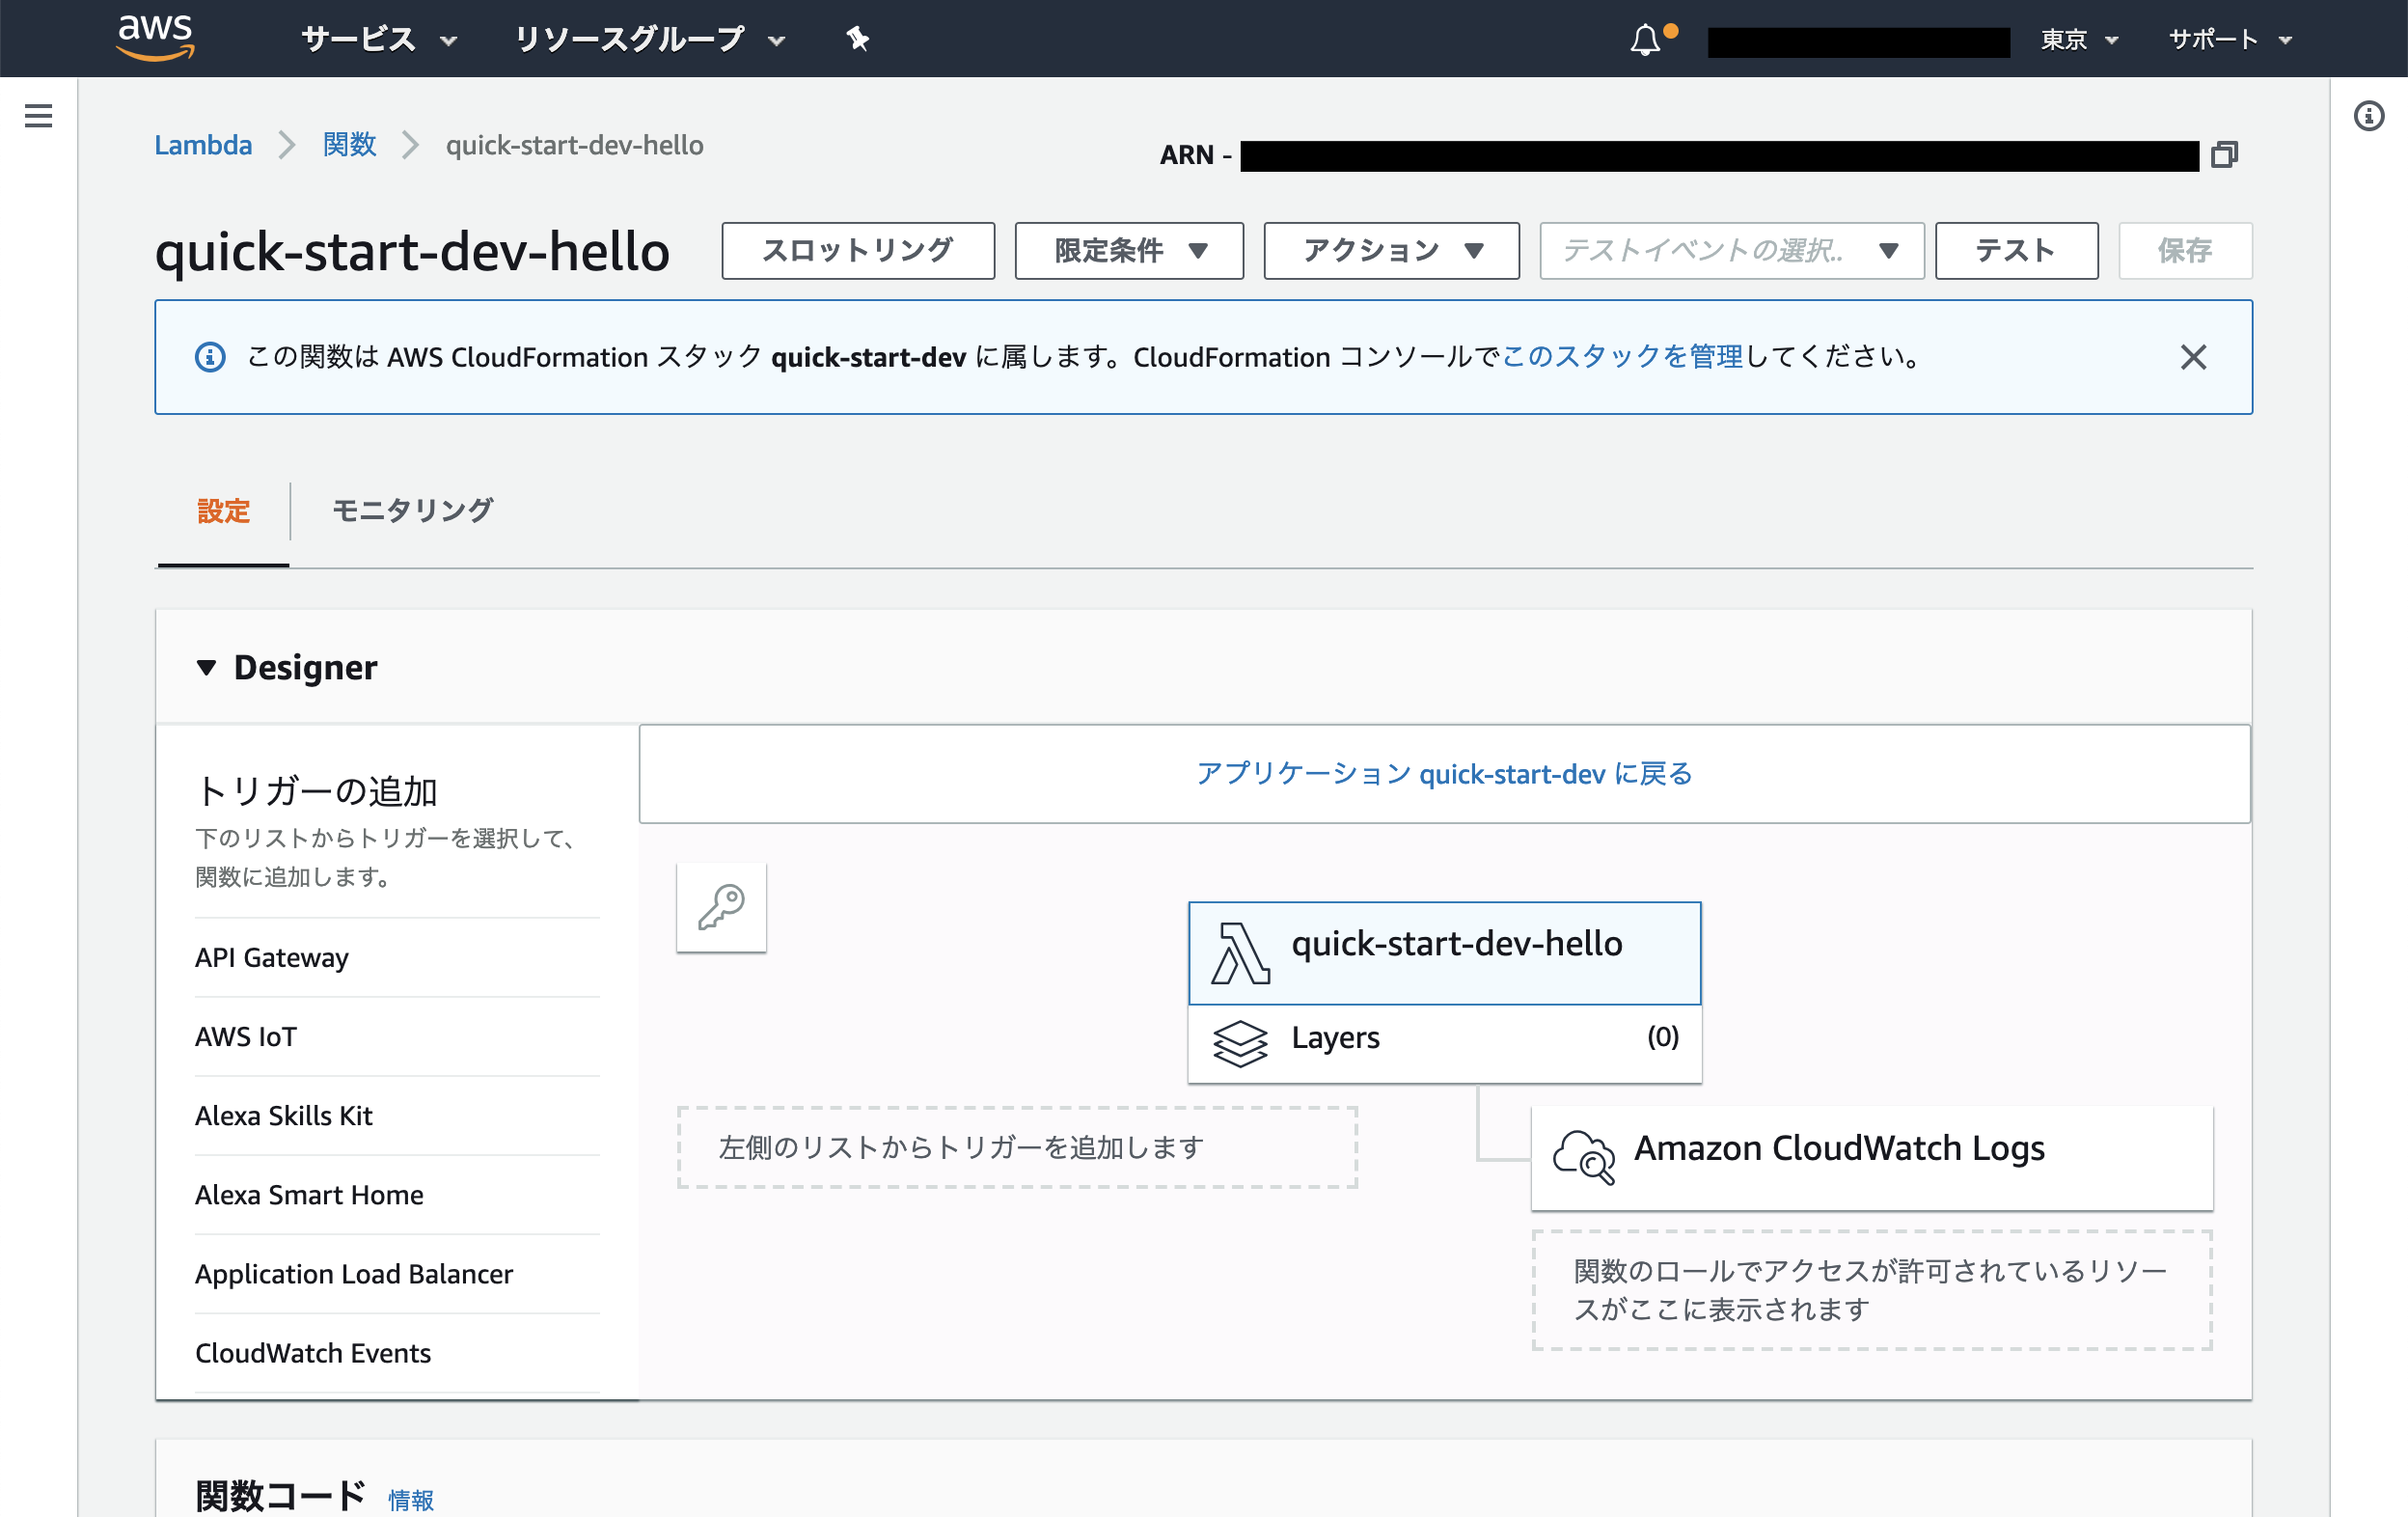Open the 限定条件 dropdown
The width and height of the screenshot is (2408, 1517).
click(1129, 251)
